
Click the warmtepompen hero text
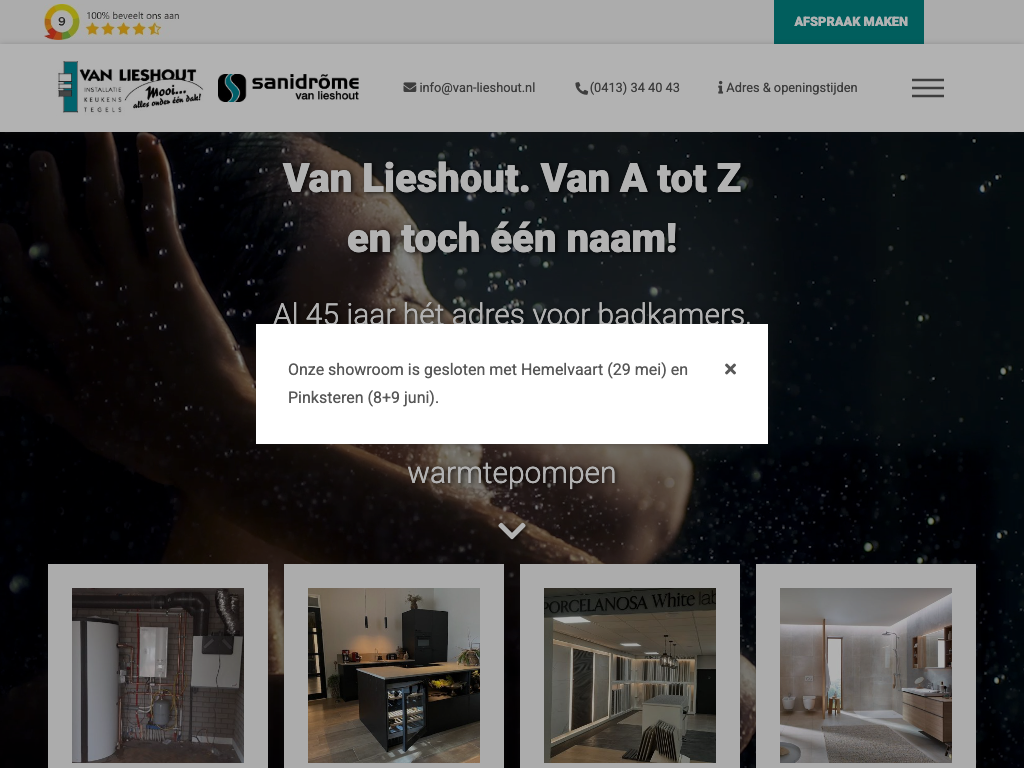pos(511,473)
